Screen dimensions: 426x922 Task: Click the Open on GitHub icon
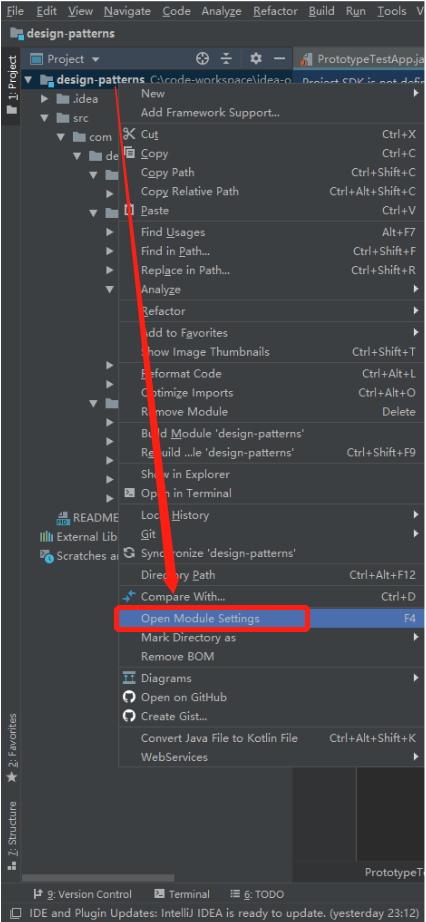click(x=129, y=697)
